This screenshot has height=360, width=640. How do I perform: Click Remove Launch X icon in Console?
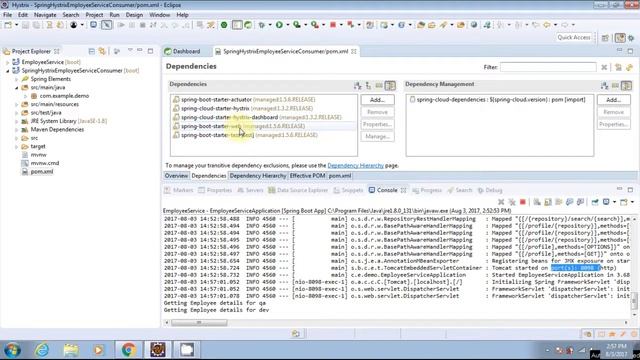[501, 202]
